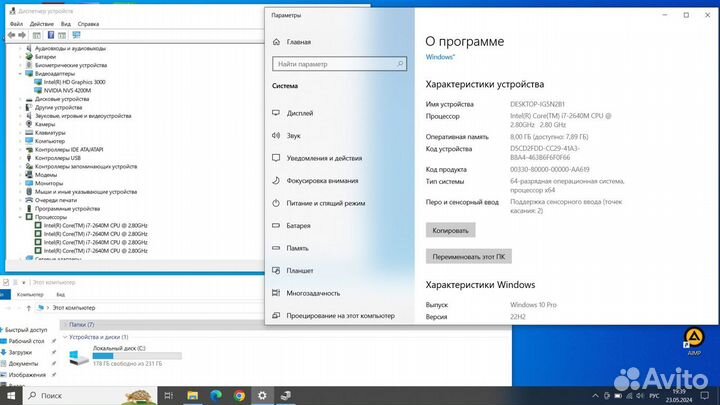Launch Microsoft Edge from taskbar

(216, 395)
